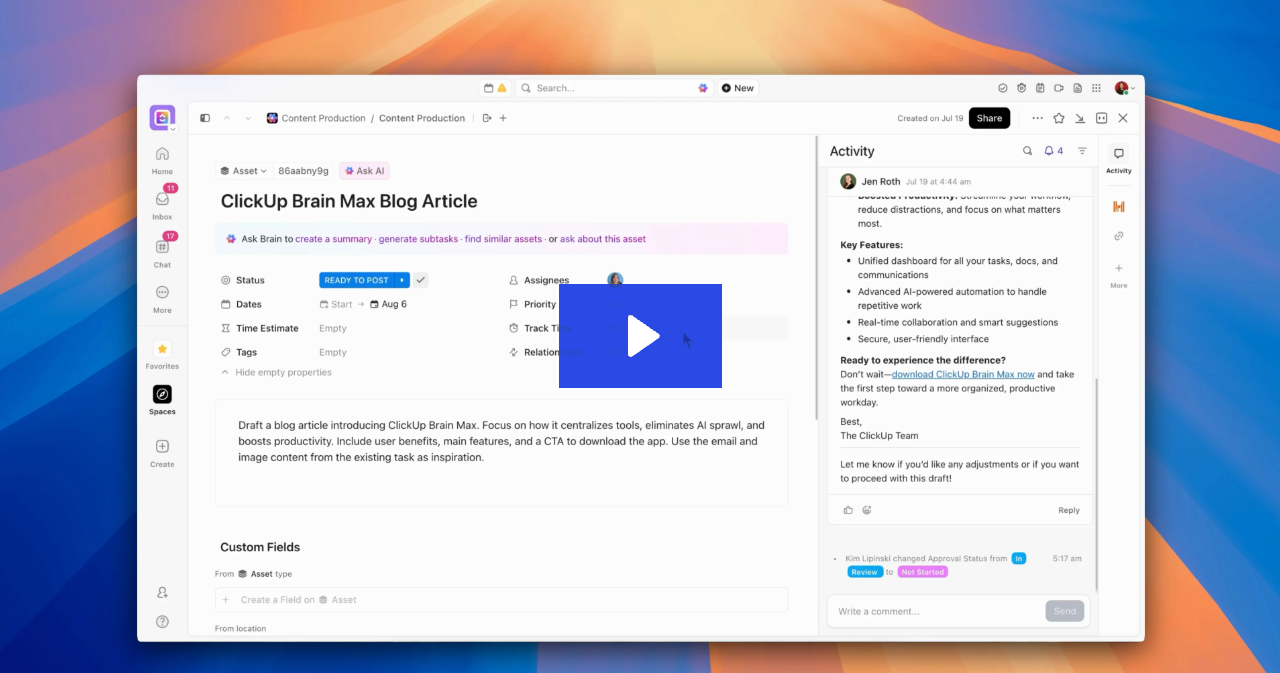Open the invite people icon
Viewport: 1280px width, 673px height.
[162, 593]
